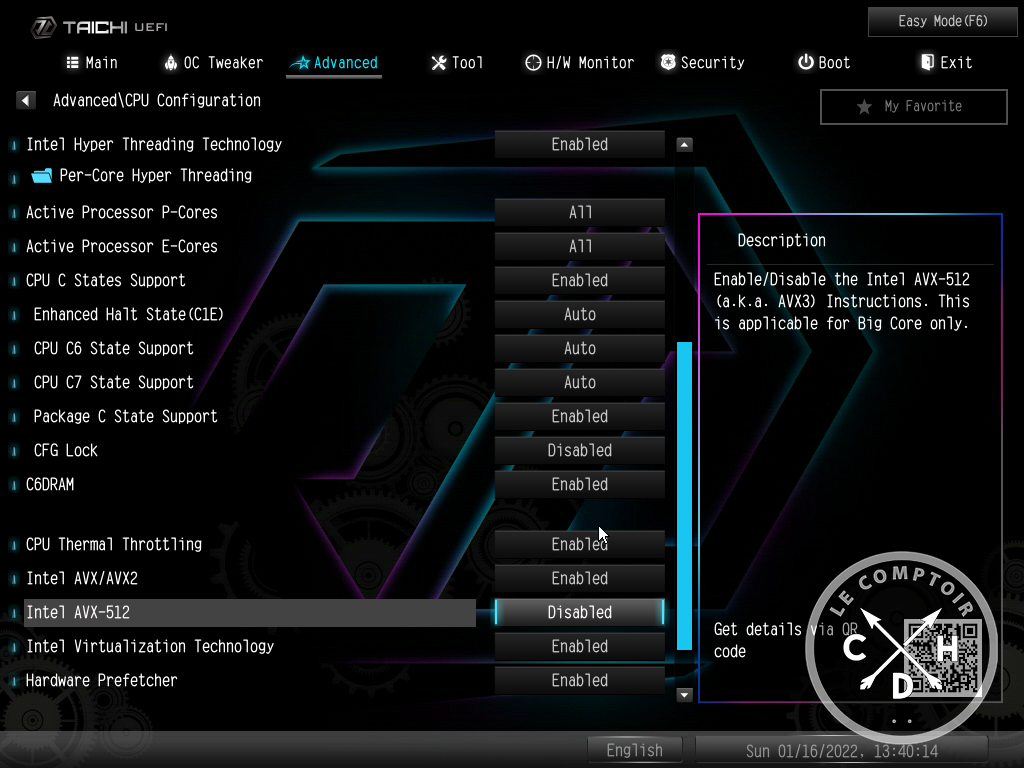Click the star icon in My Favorite

point(864,107)
